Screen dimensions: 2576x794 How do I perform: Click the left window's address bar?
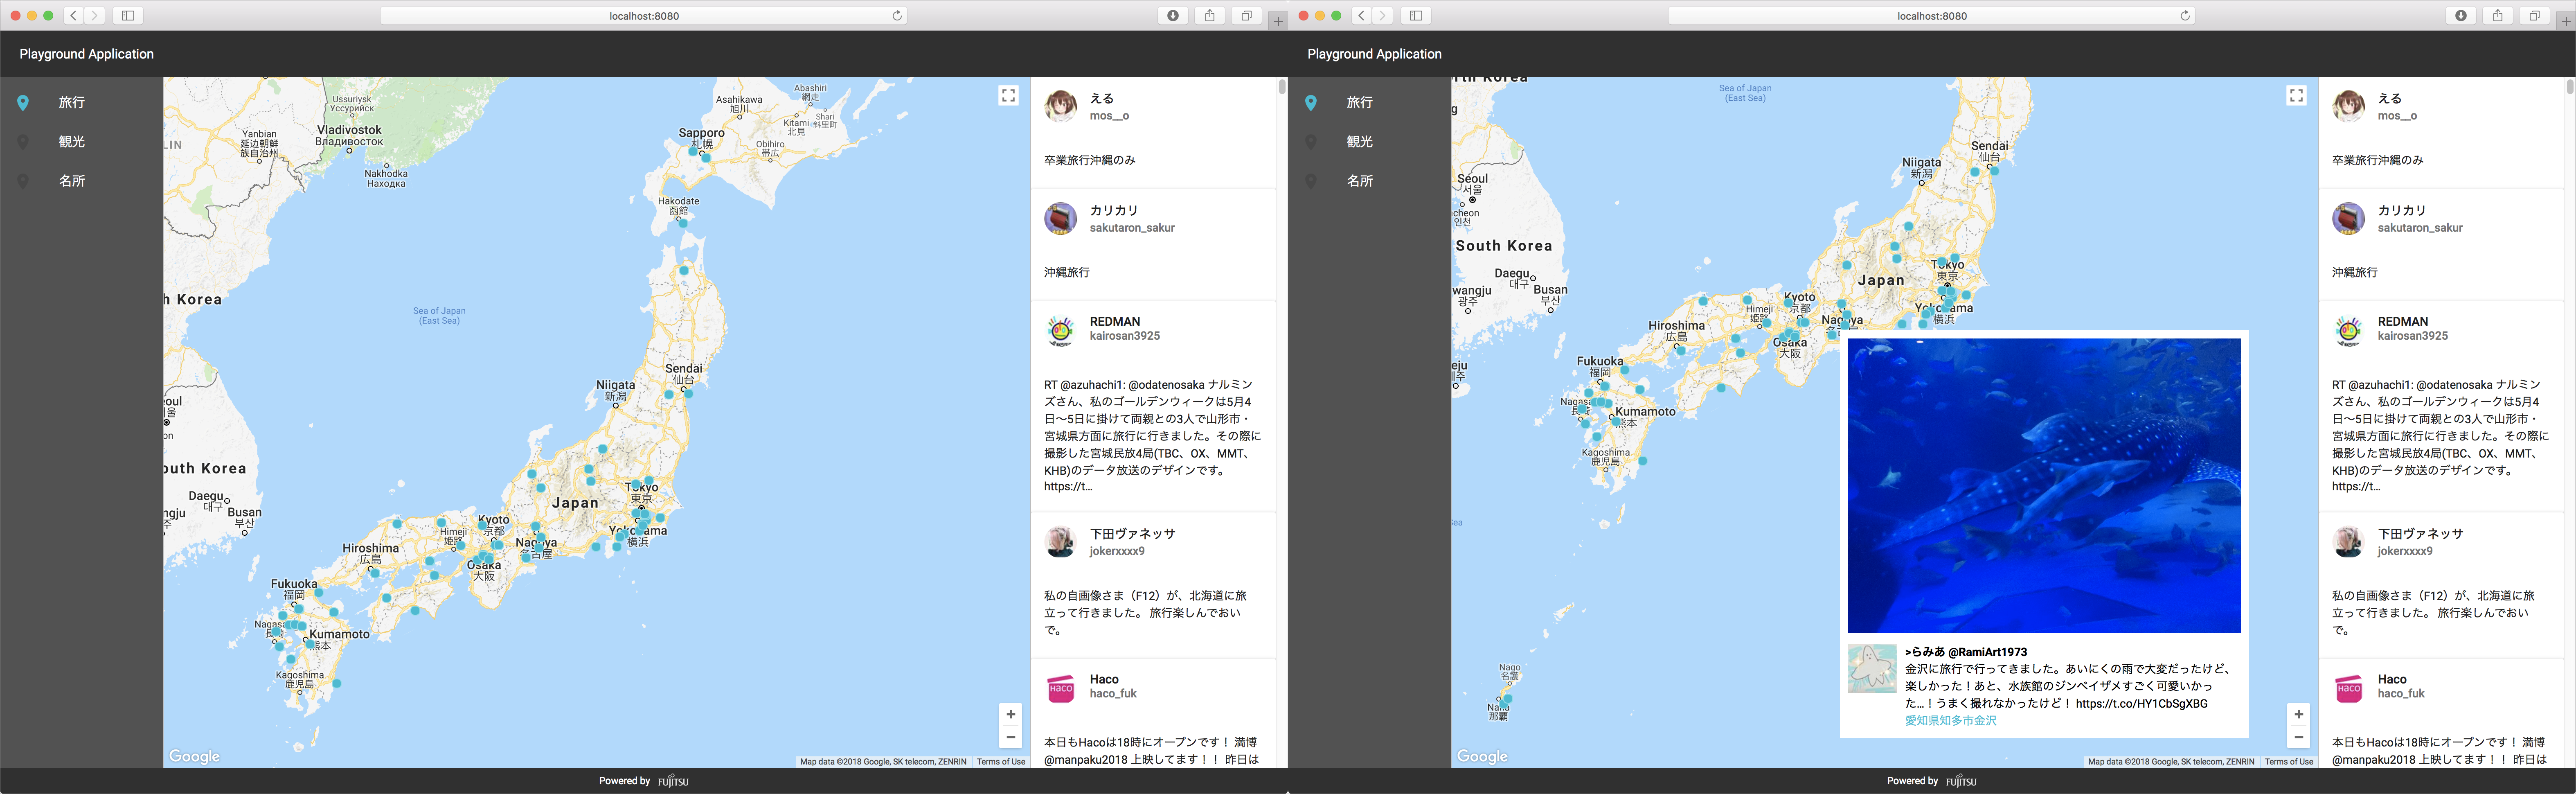pos(644,15)
